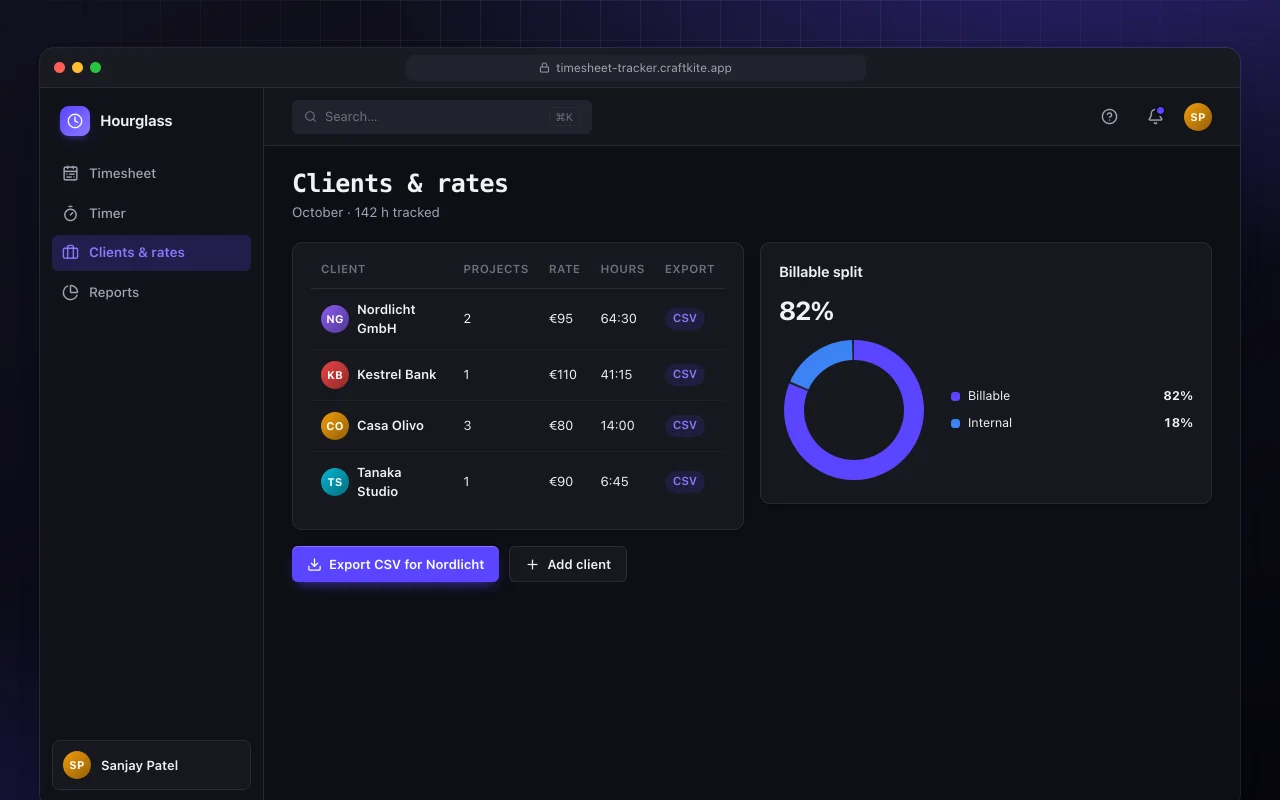Click the 6:45 hours for Tanaka Studio
1280x800 pixels.
615,482
